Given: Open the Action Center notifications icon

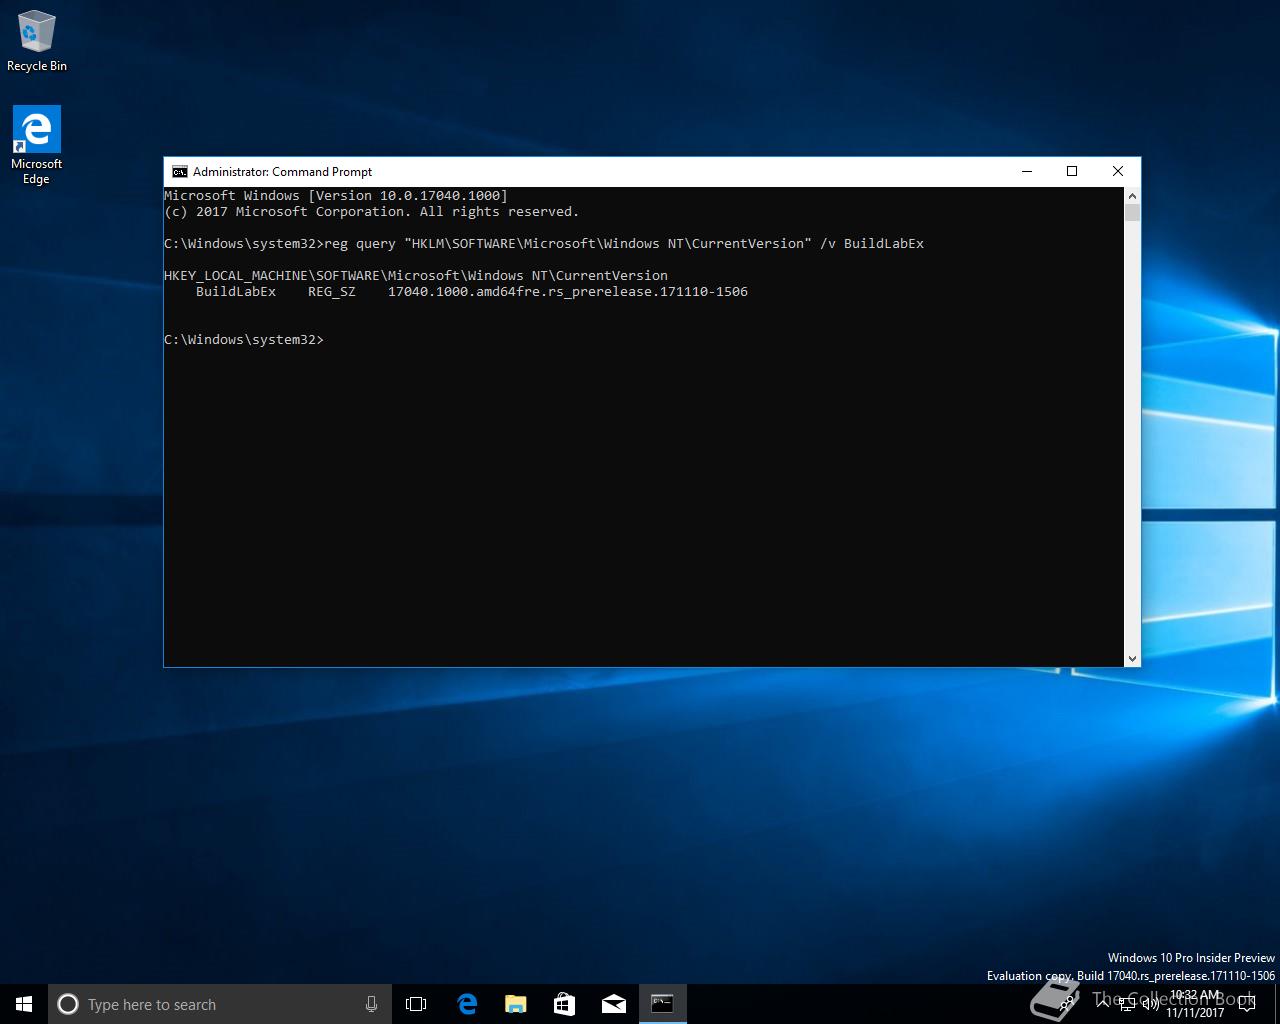Looking at the screenshot, I should (1246, 1004).
